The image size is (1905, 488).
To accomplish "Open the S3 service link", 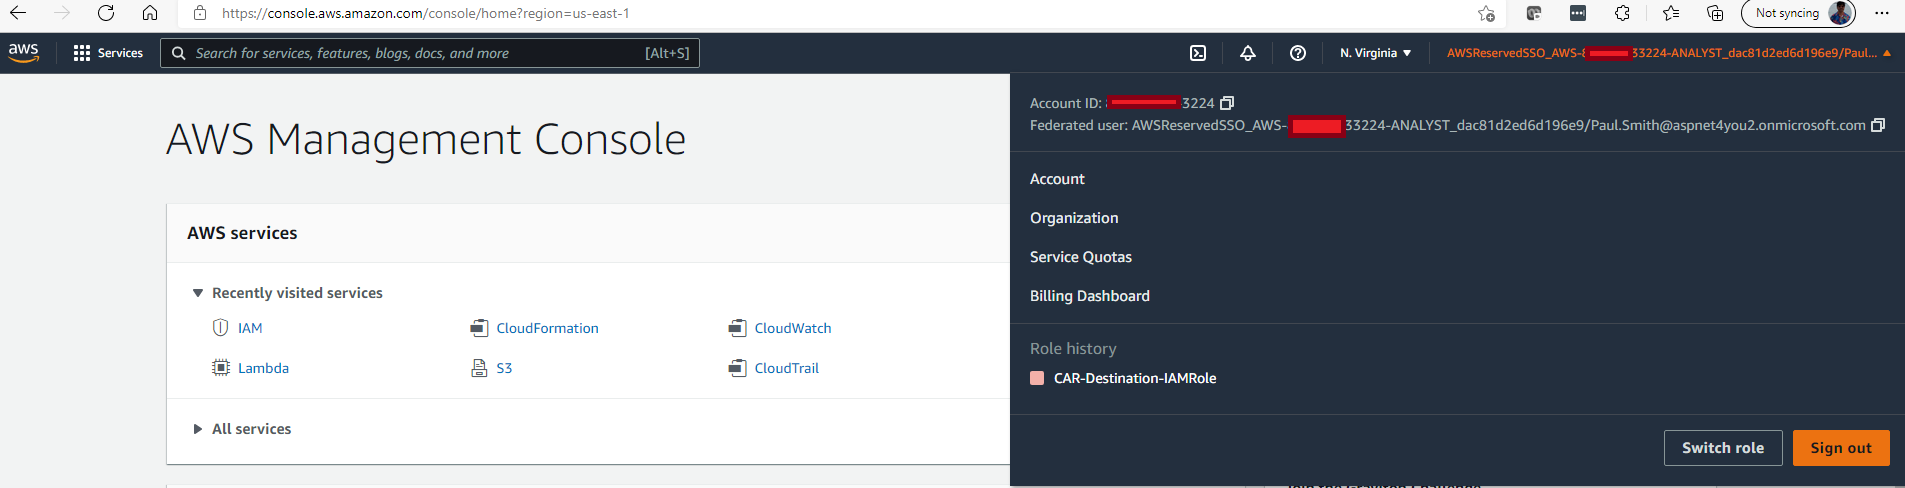I will pyautogui.click(x=504, y=368).
